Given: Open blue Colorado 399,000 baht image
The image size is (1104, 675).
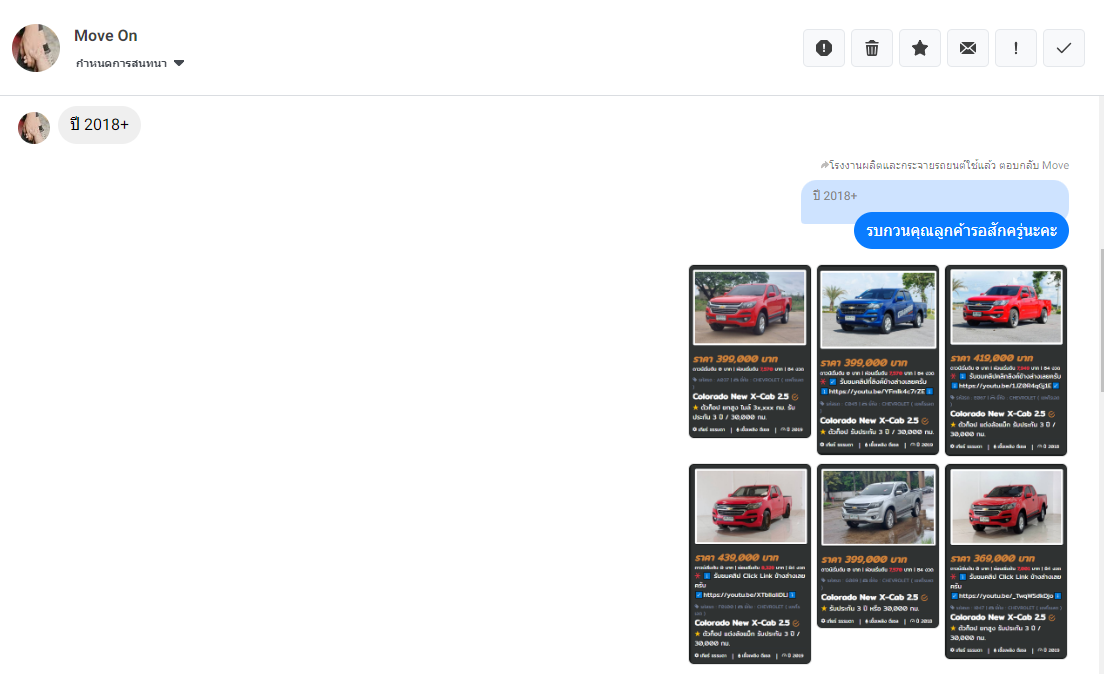Looking at the screenshot, I should [x=878, y=360].
